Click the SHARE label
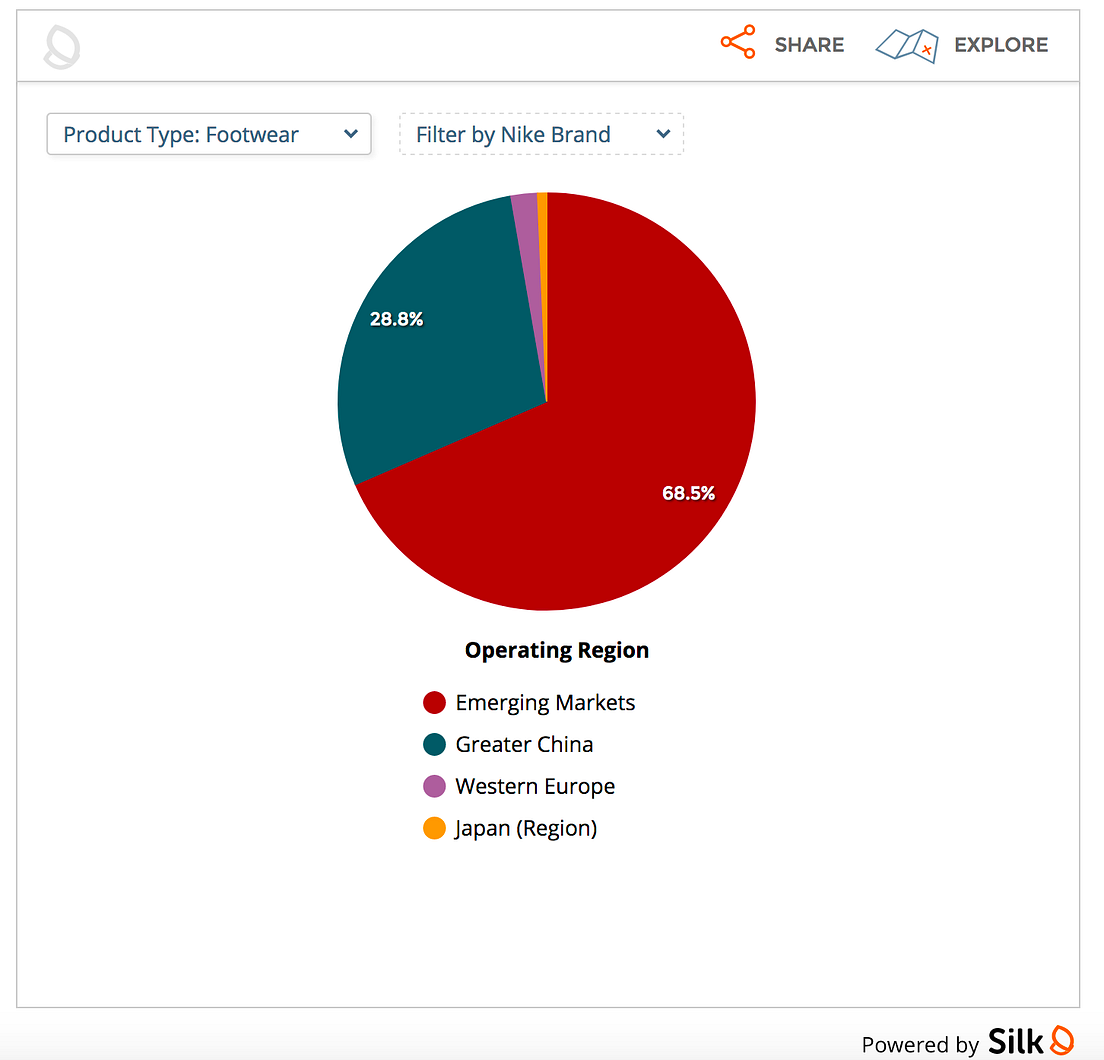This screenshot has height=1060, width=1104. [809, 44]
